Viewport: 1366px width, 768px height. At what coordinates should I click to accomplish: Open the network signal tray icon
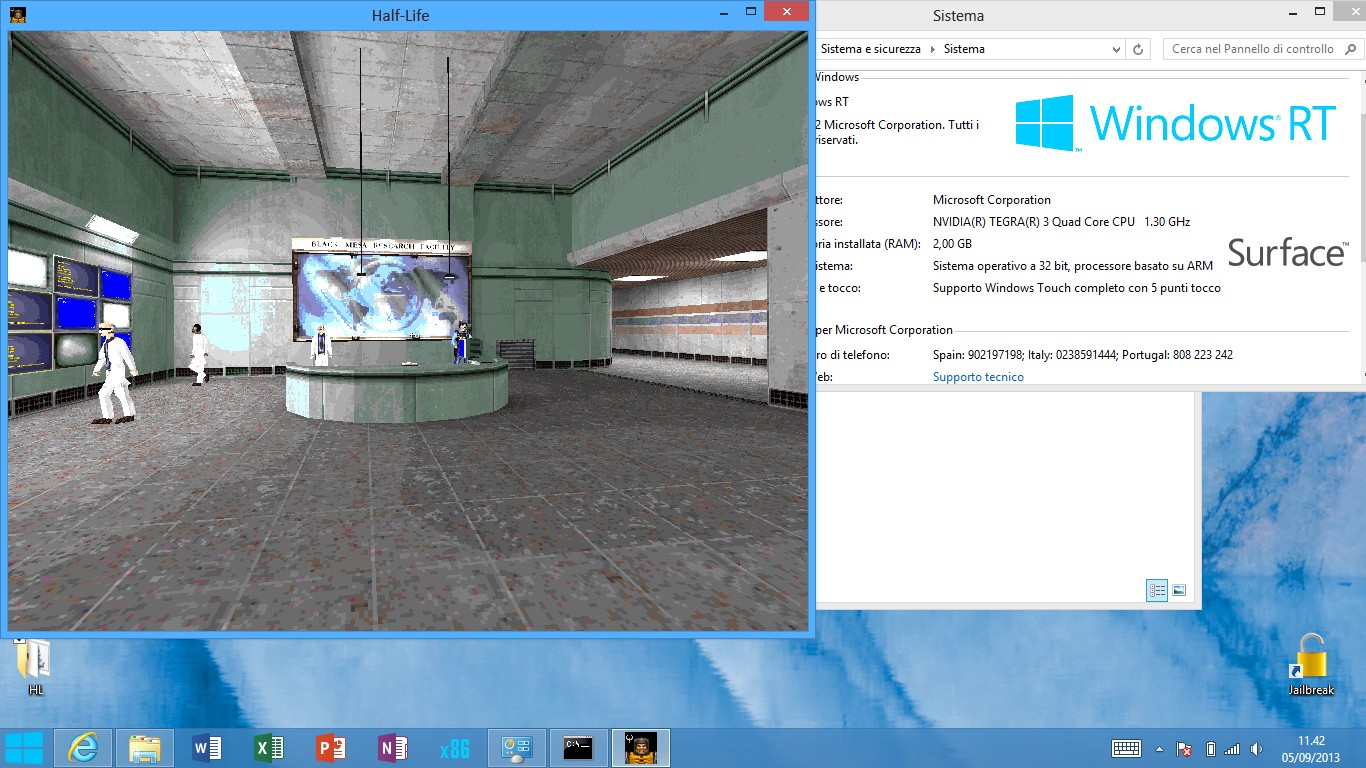pyautogui.click(x=1232, y=749)
